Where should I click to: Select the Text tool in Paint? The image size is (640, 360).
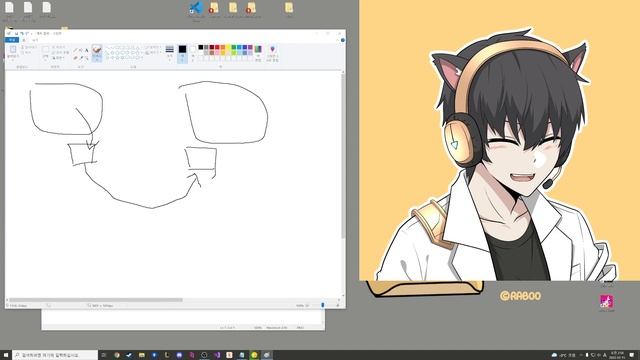[87, 50]
